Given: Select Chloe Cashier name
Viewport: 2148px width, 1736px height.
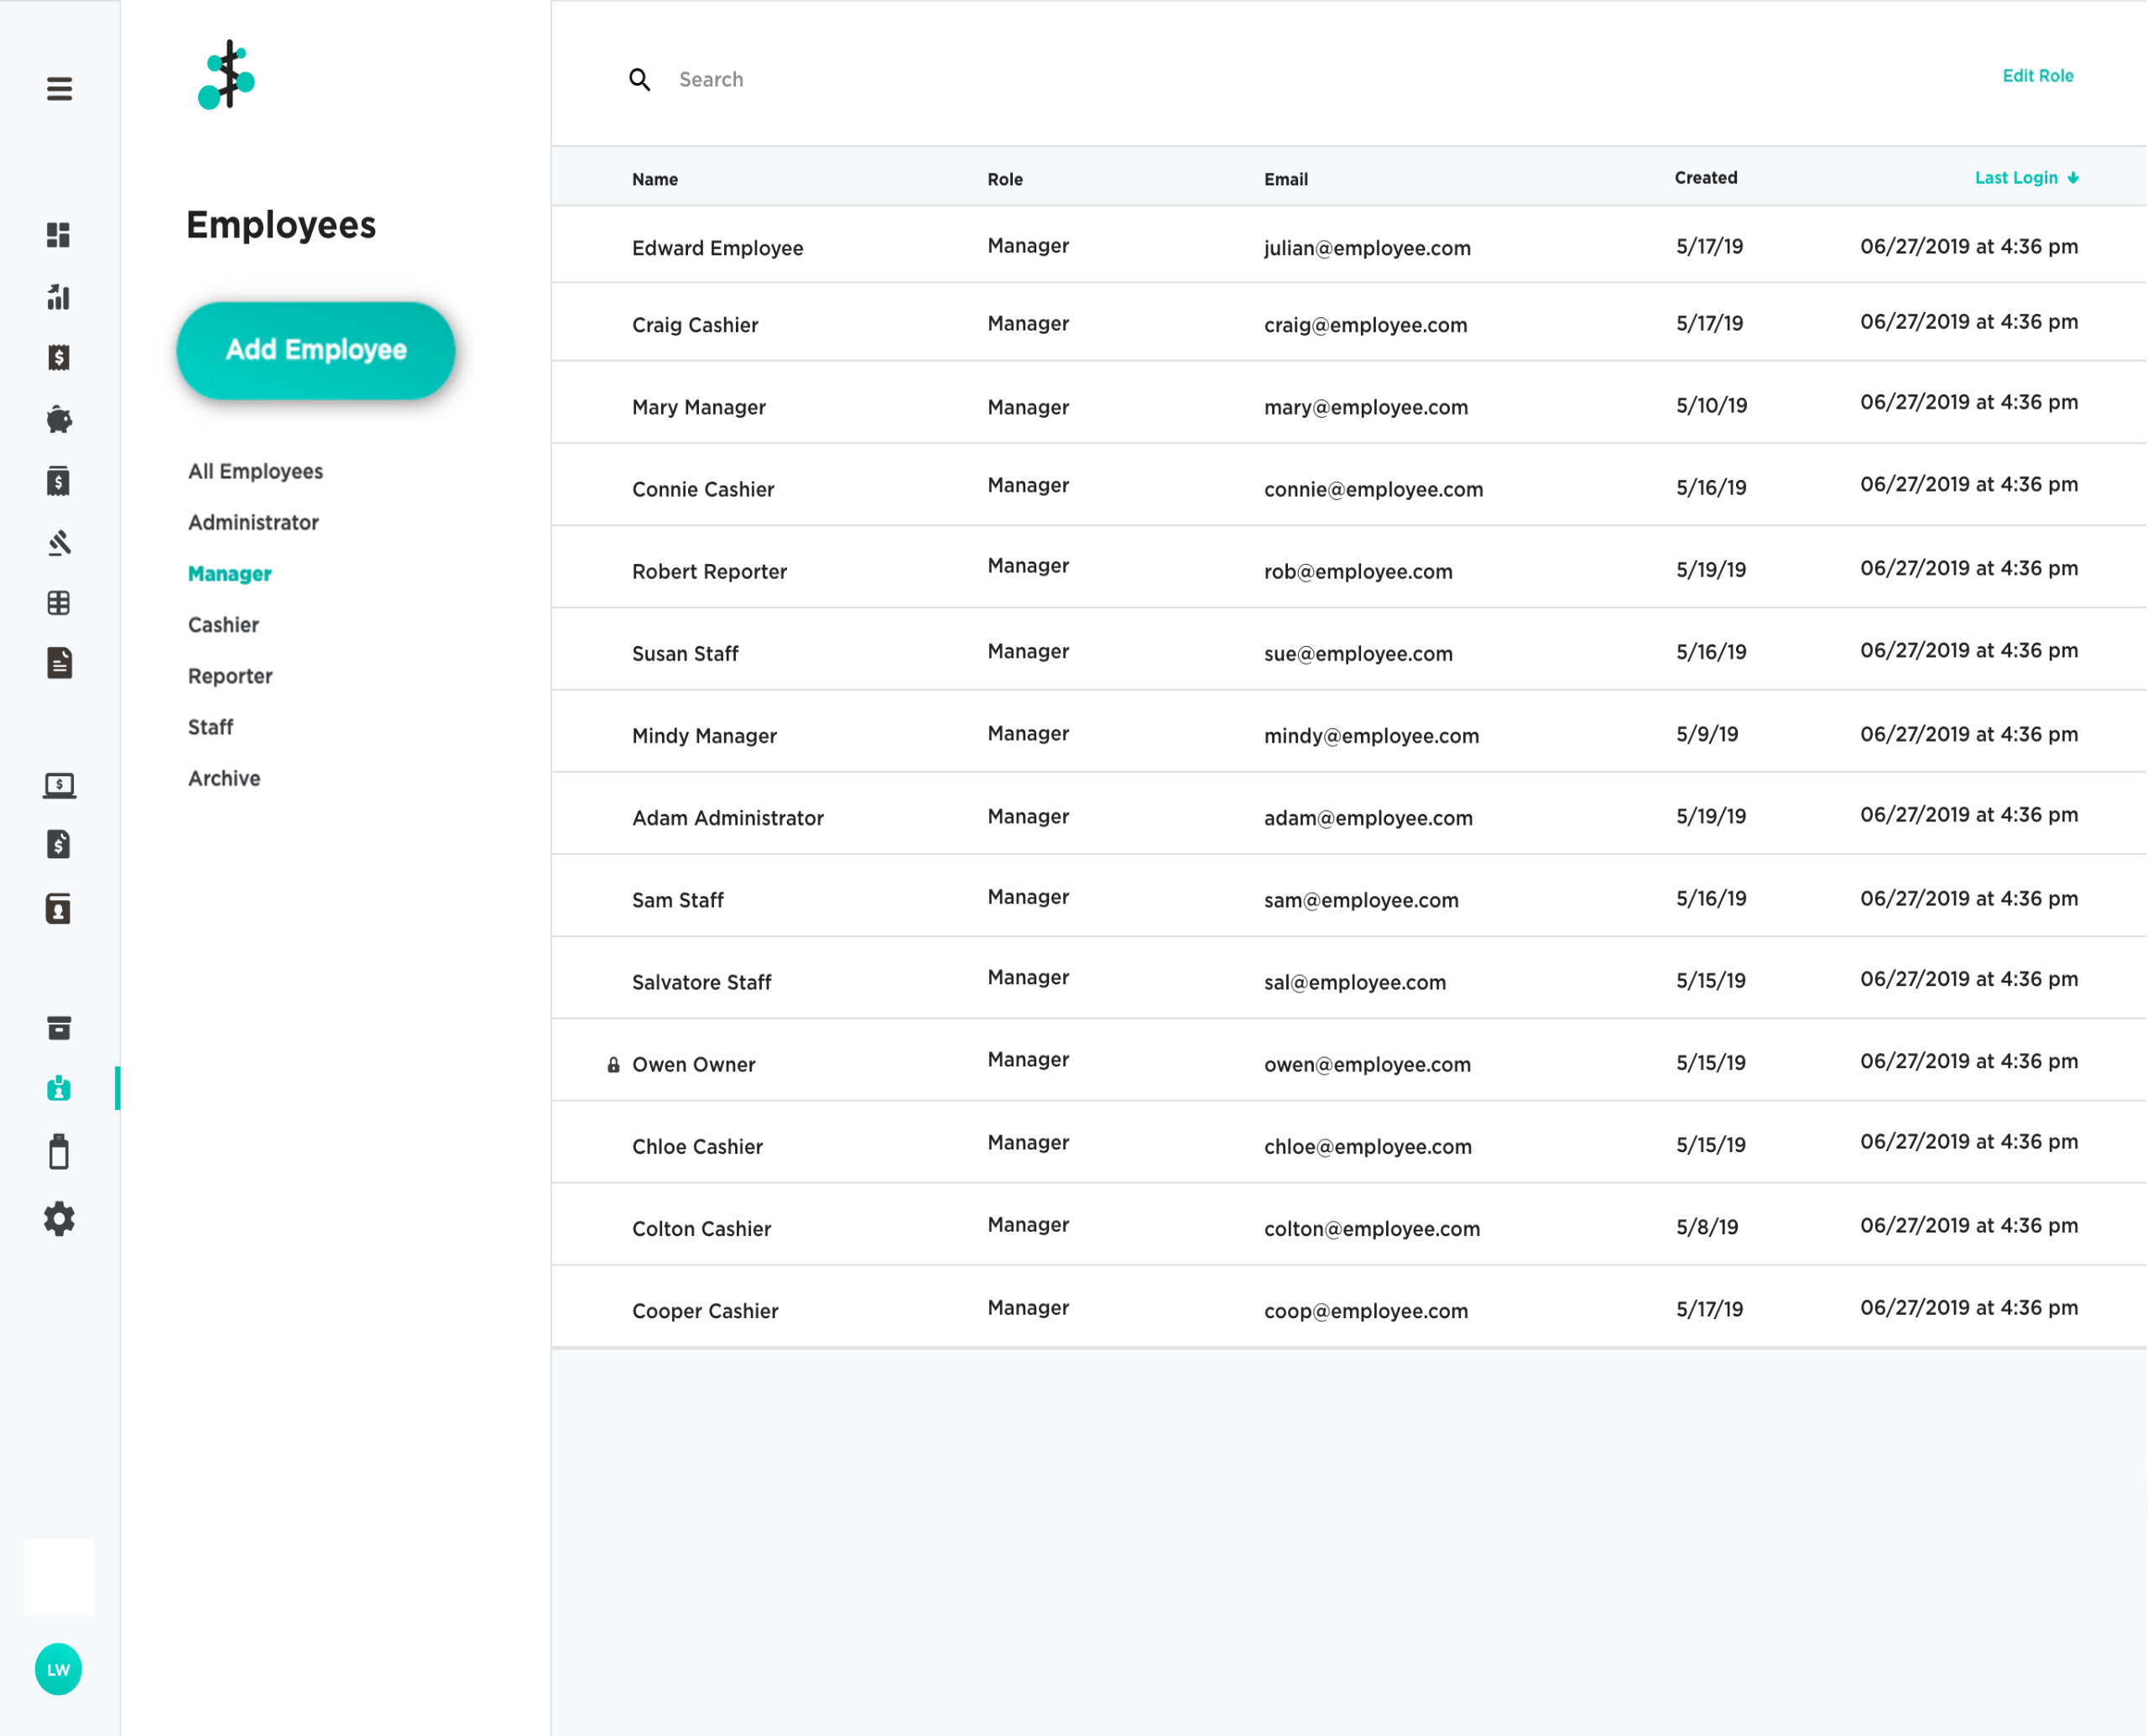Looking at the screenshot, I should click(x=697, y=1146).
